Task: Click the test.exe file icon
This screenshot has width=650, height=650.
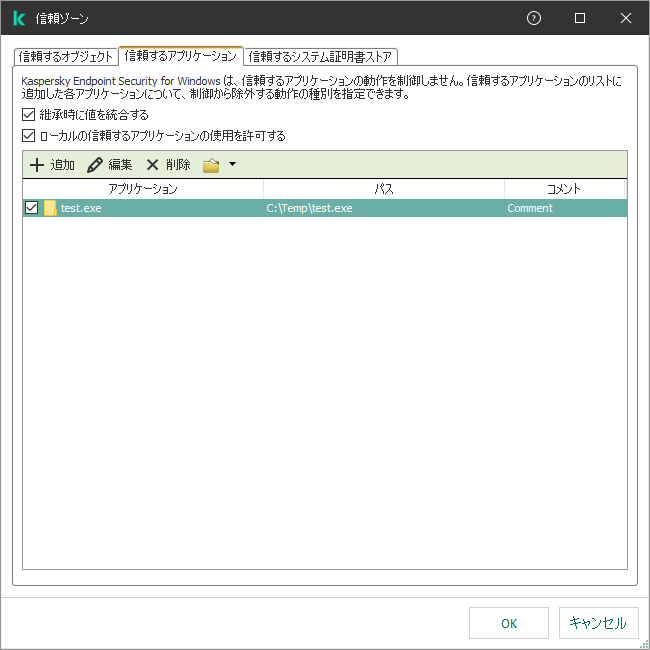Action: (x=50, y=208)
